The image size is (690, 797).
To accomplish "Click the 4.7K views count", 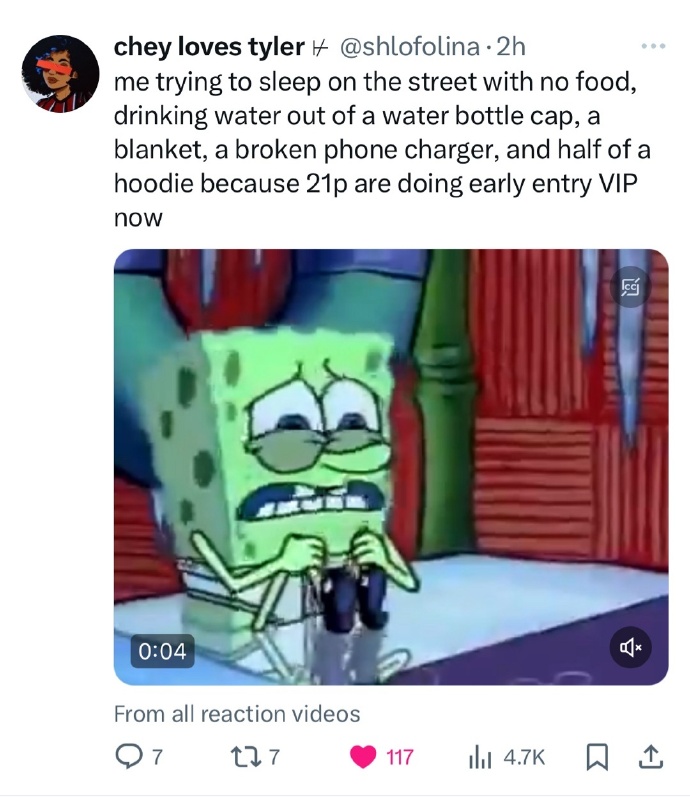I will (524, 757).
